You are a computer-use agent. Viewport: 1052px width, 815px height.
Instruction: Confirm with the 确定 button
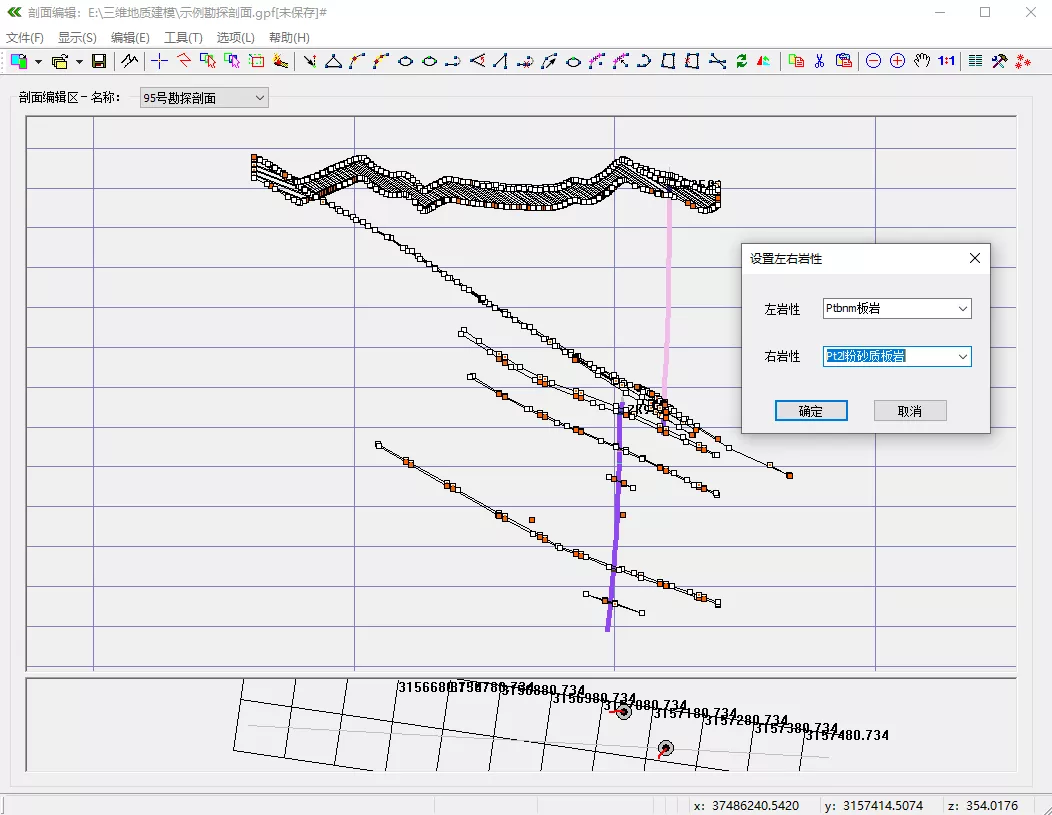pos(811,411)
